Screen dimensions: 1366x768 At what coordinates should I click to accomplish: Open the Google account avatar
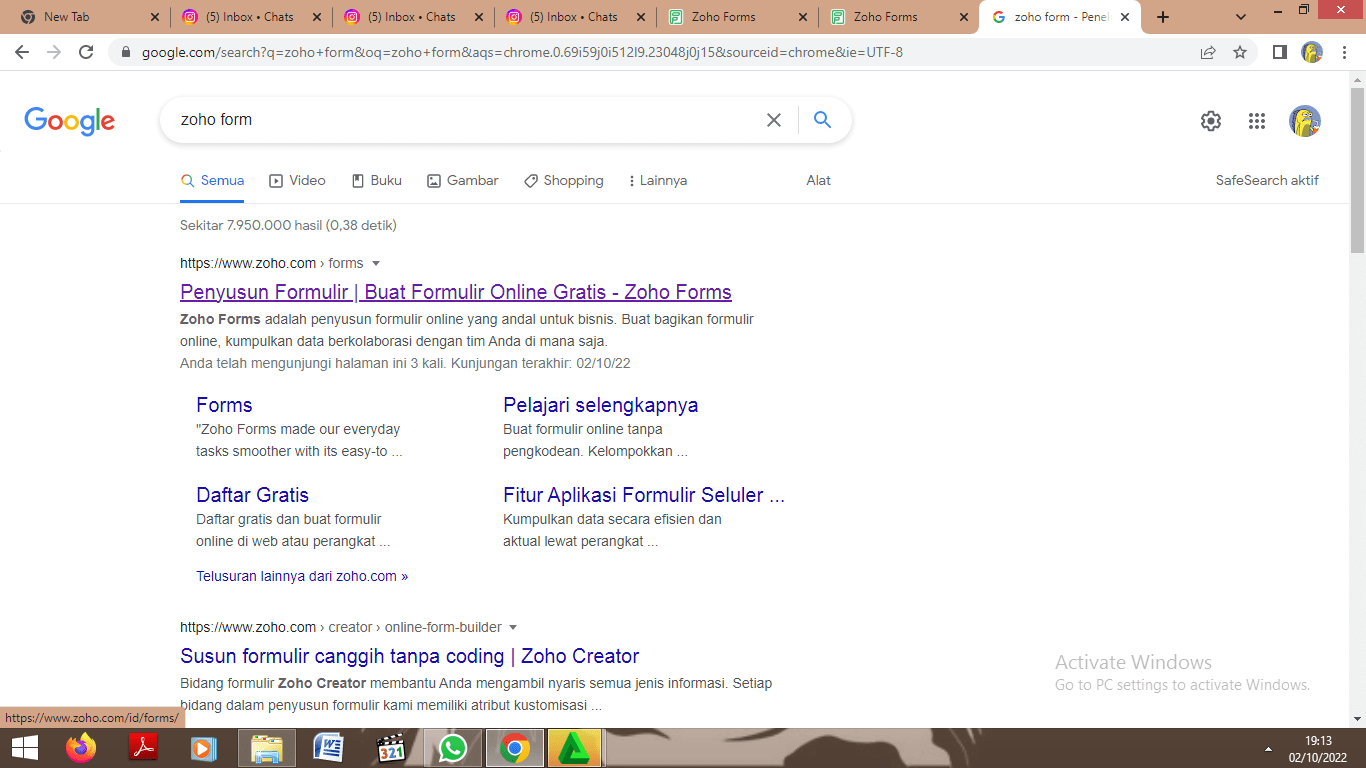pyautogui.click(x=1305, y=121)
